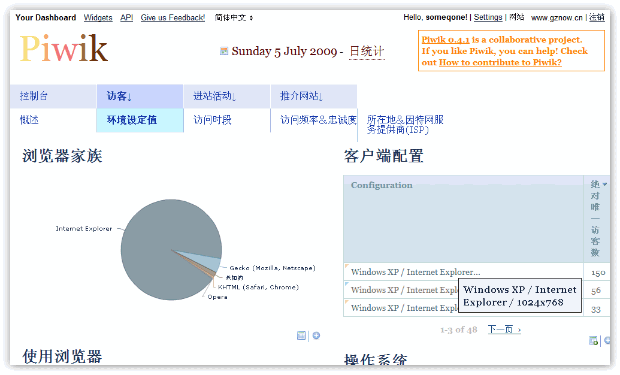
Task: Click the Piwik logo
Action: click(x=64, y=48)
